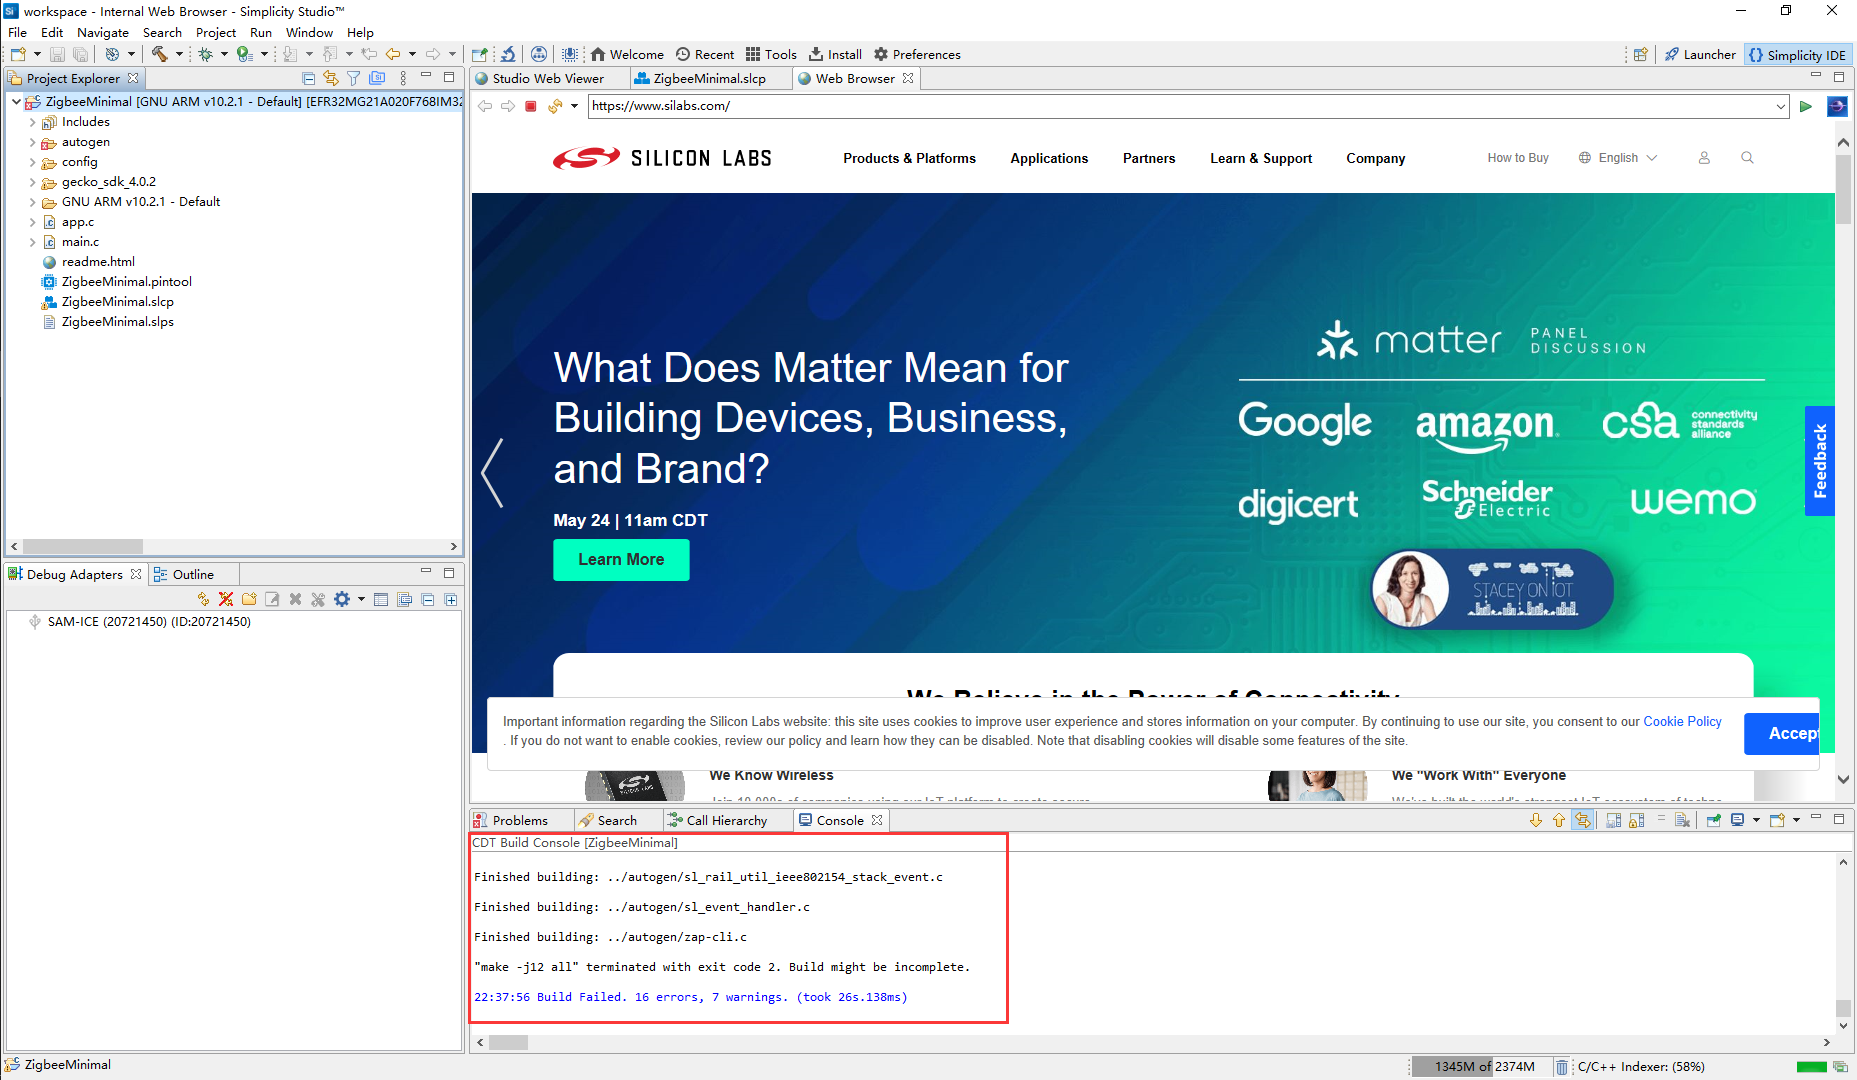Toggle the Scroll Lock icon in Console
The width and height of the screenshot is (1857, 1080).
[x=1637, y=820]
